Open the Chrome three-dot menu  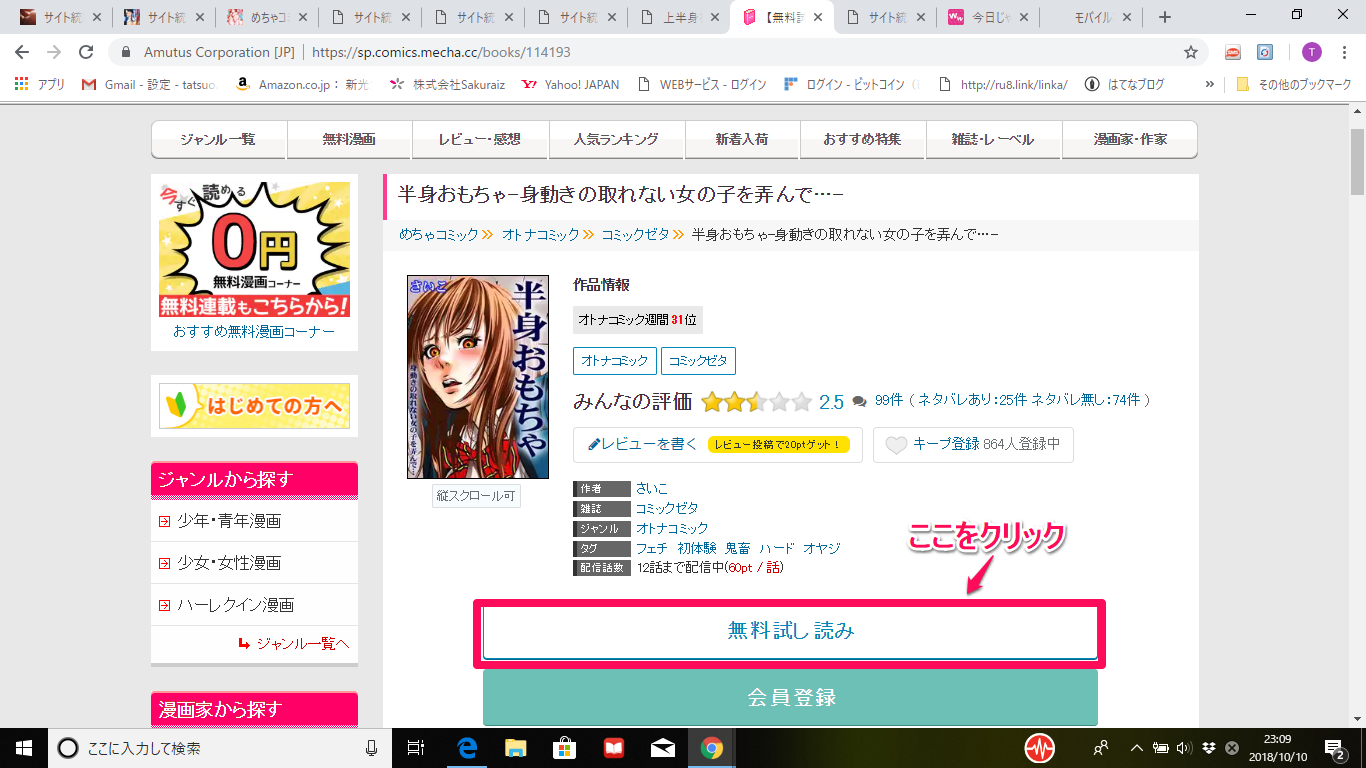(x=1343, y=52)
